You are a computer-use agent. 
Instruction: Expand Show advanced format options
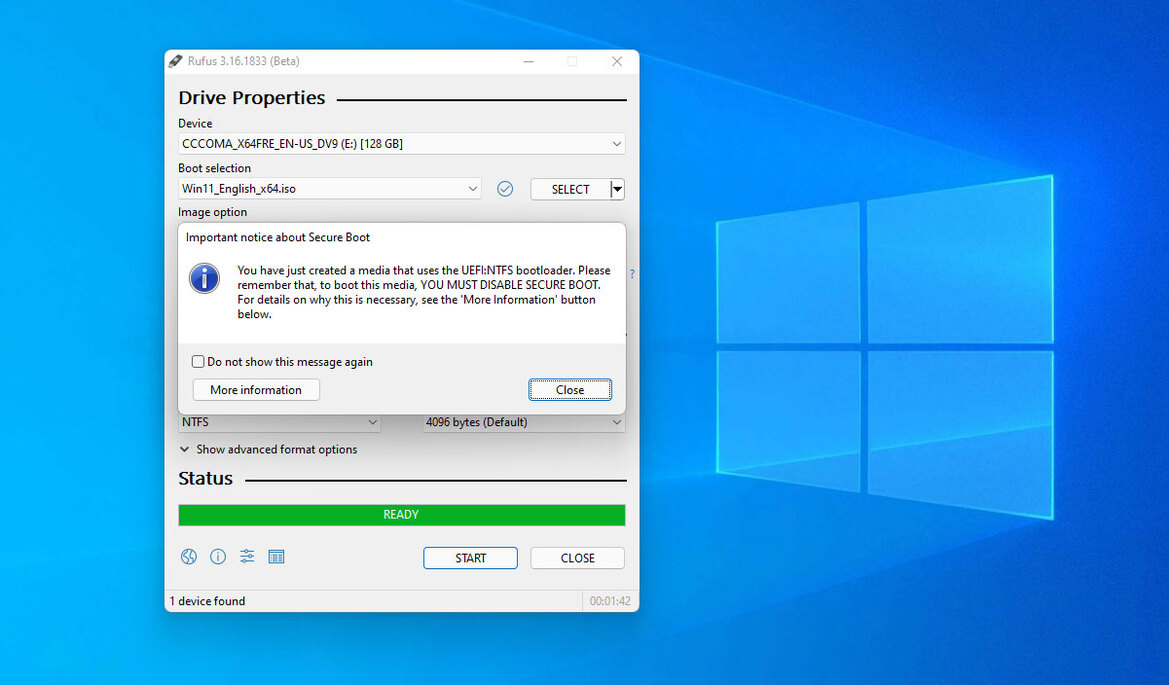pyautogui.click(x=268, y=449)
